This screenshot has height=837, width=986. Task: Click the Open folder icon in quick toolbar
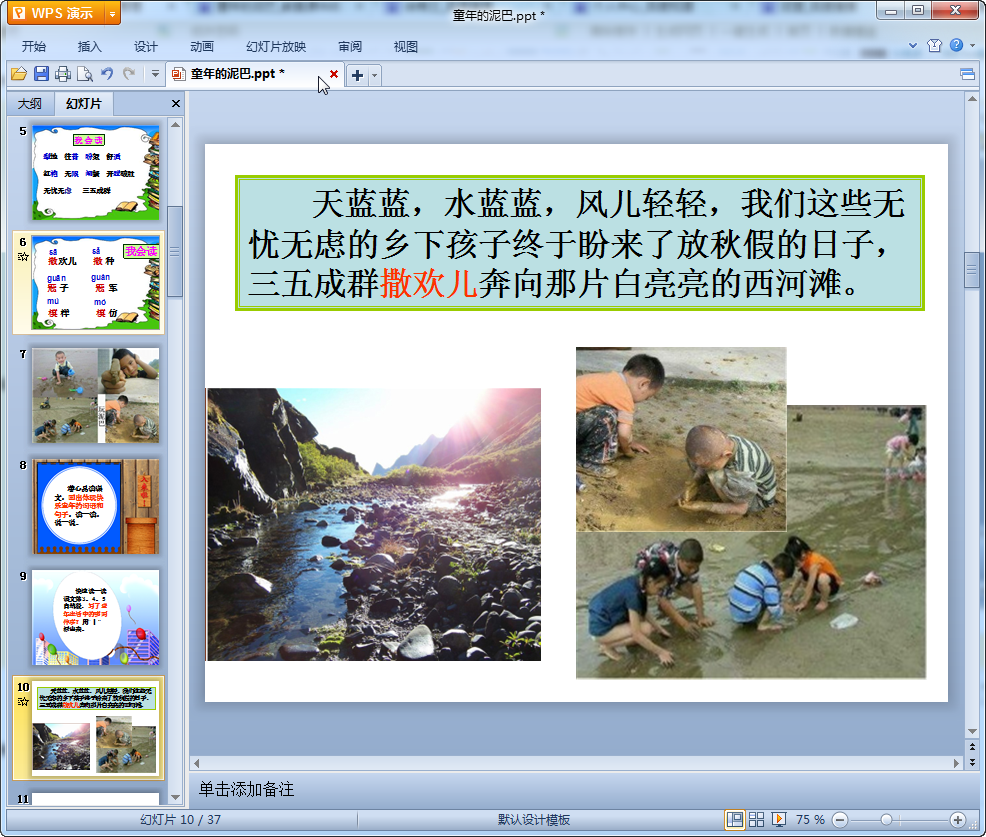click(18, 74)
